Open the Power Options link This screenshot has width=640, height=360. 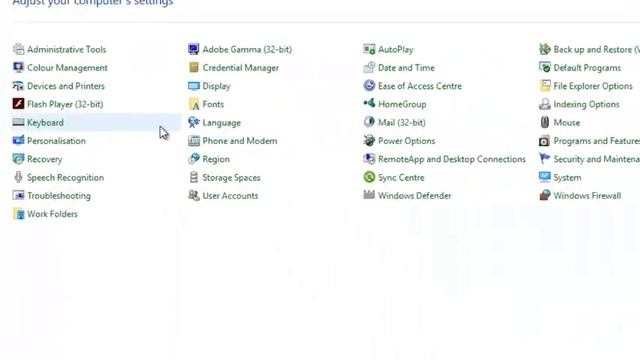point(407,141)
